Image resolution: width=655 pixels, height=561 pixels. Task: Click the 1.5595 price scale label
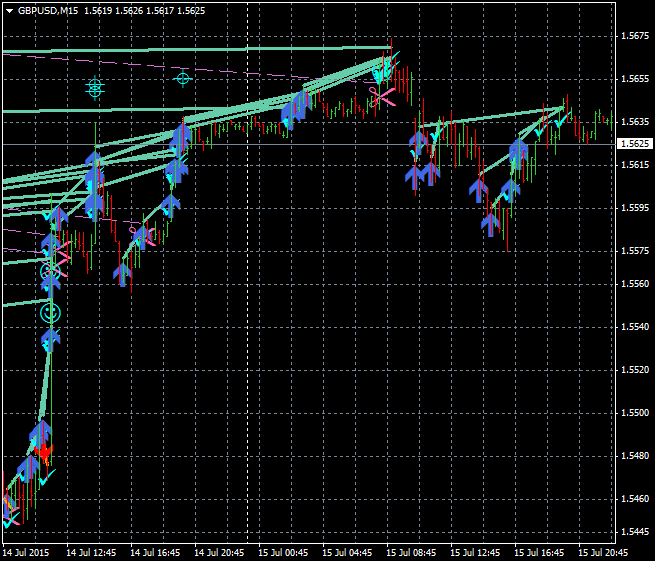coord(635,208)
